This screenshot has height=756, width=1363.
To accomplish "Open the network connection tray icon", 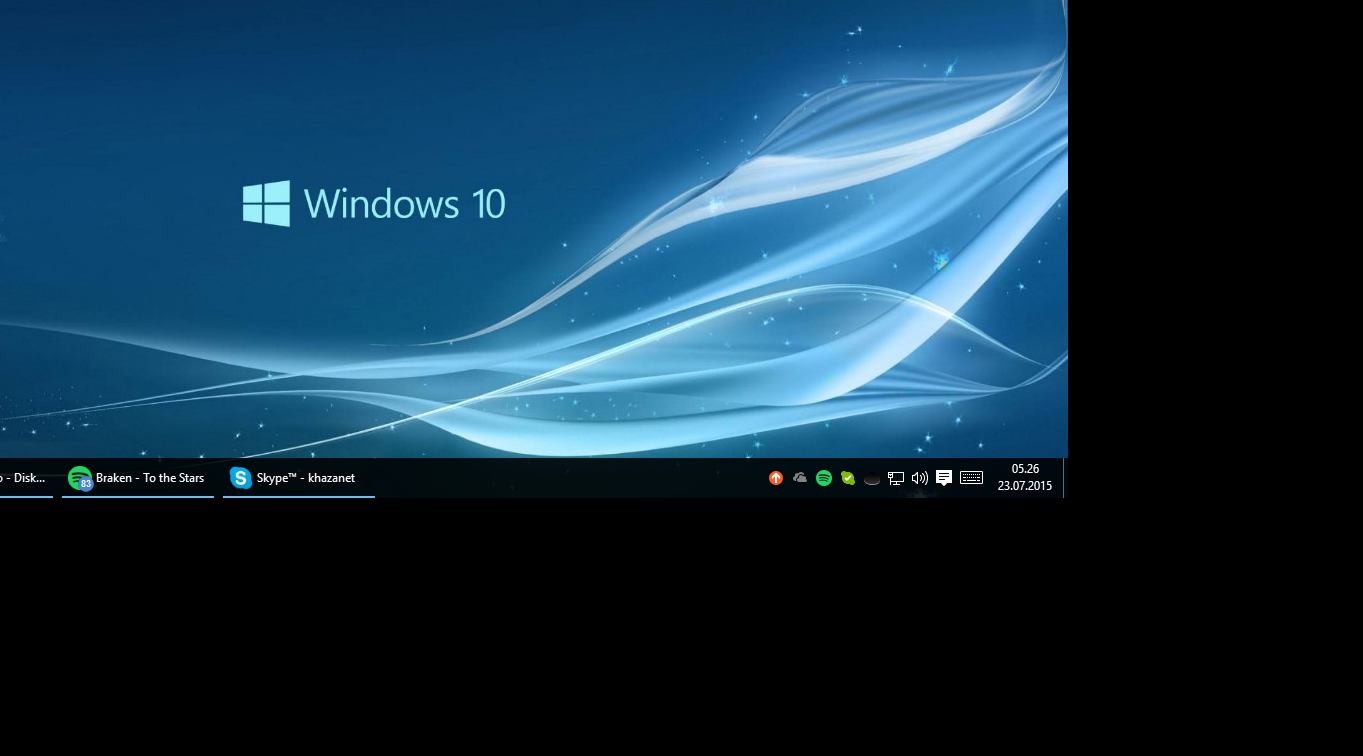I will 896,478.
